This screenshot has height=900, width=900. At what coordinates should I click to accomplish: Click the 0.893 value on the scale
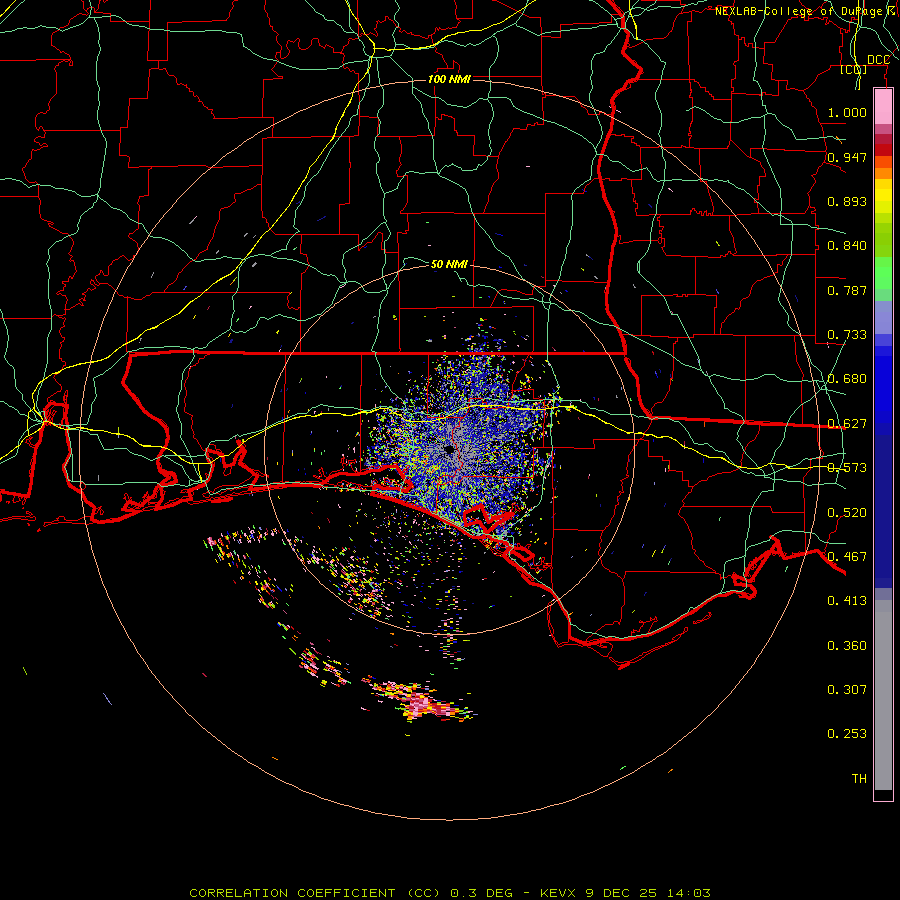click(847, 201)
